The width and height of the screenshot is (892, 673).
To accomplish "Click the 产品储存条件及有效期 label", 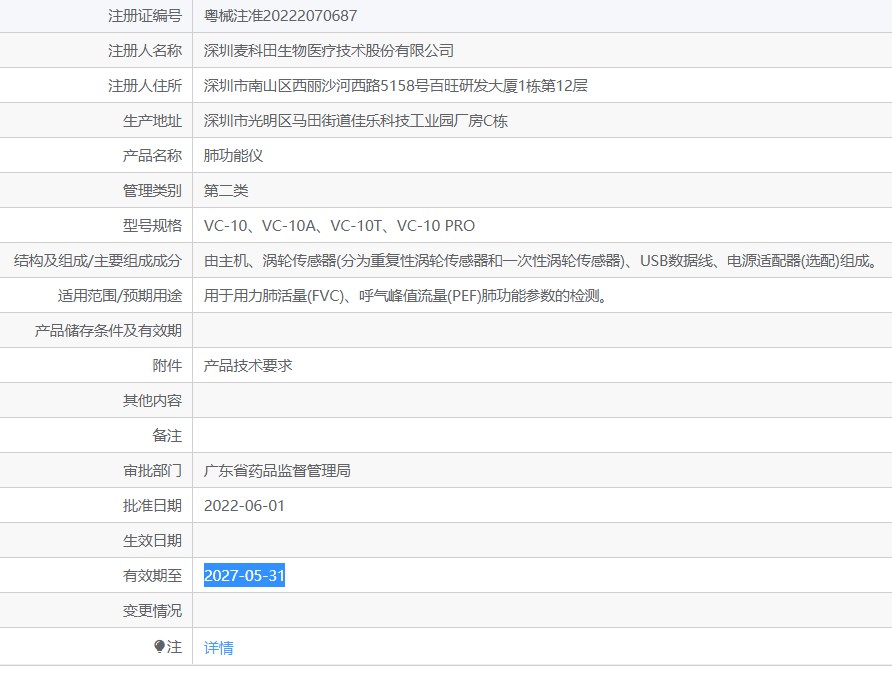I will 108,331.
